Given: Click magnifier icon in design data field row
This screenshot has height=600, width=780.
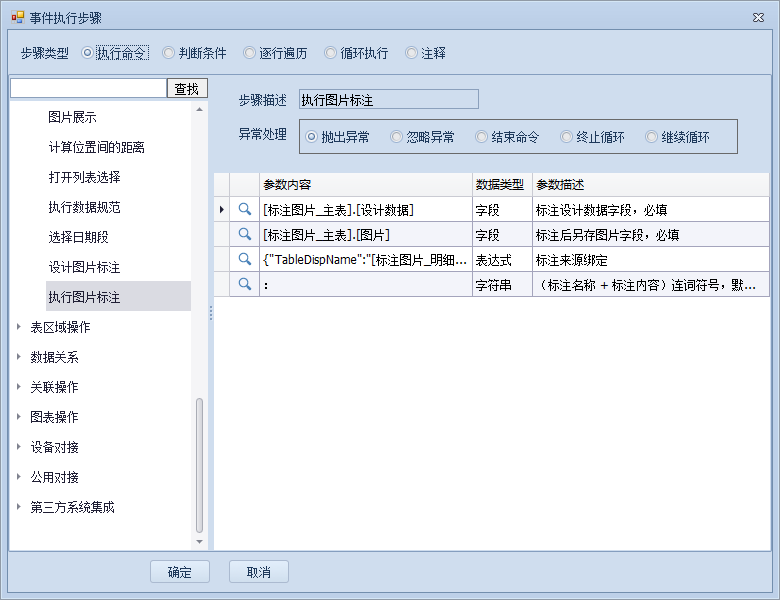Looking at the screenshot, I should pyautogui.click(x=244, y=210).
